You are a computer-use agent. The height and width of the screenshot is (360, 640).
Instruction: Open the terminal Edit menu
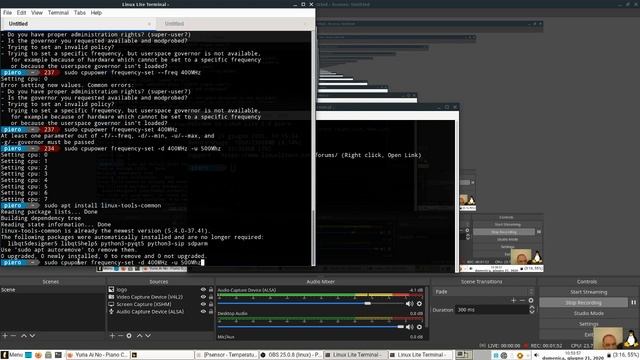click(x=21, y=13)
